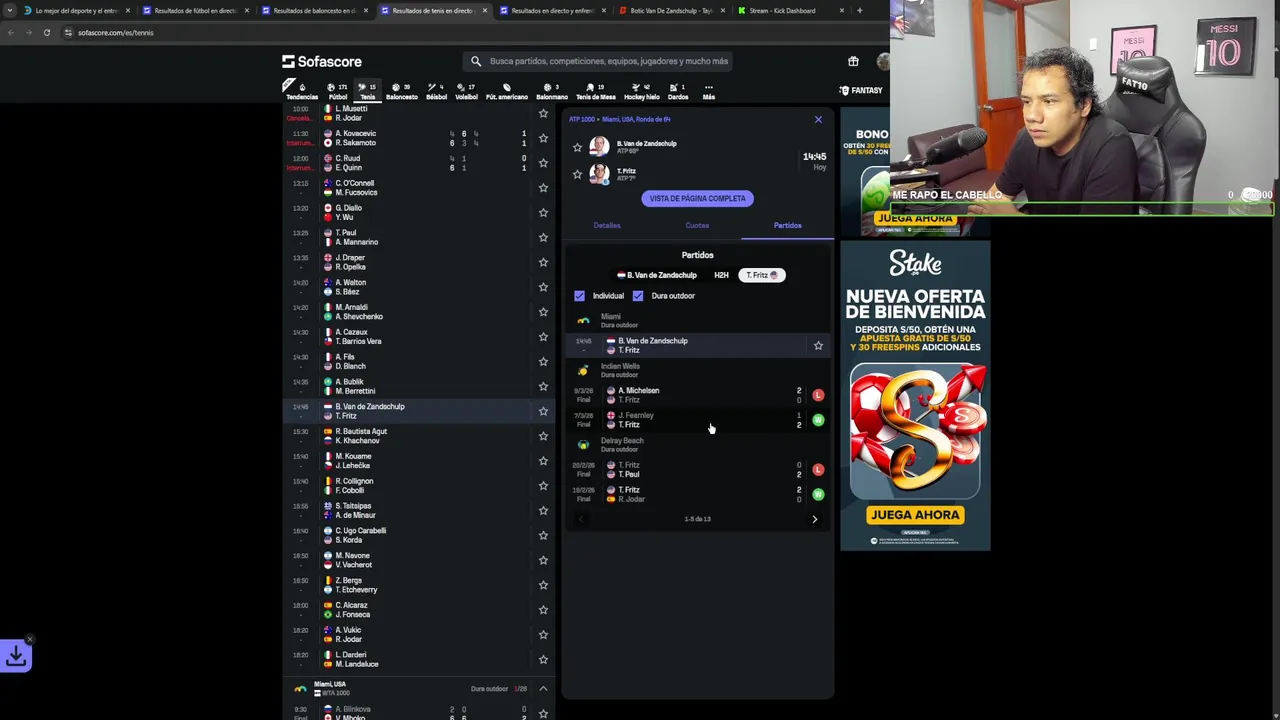The image size is (1280, 720).
Task: Favorite player B. Van de Zandschulp star
Action: (577, 148)
